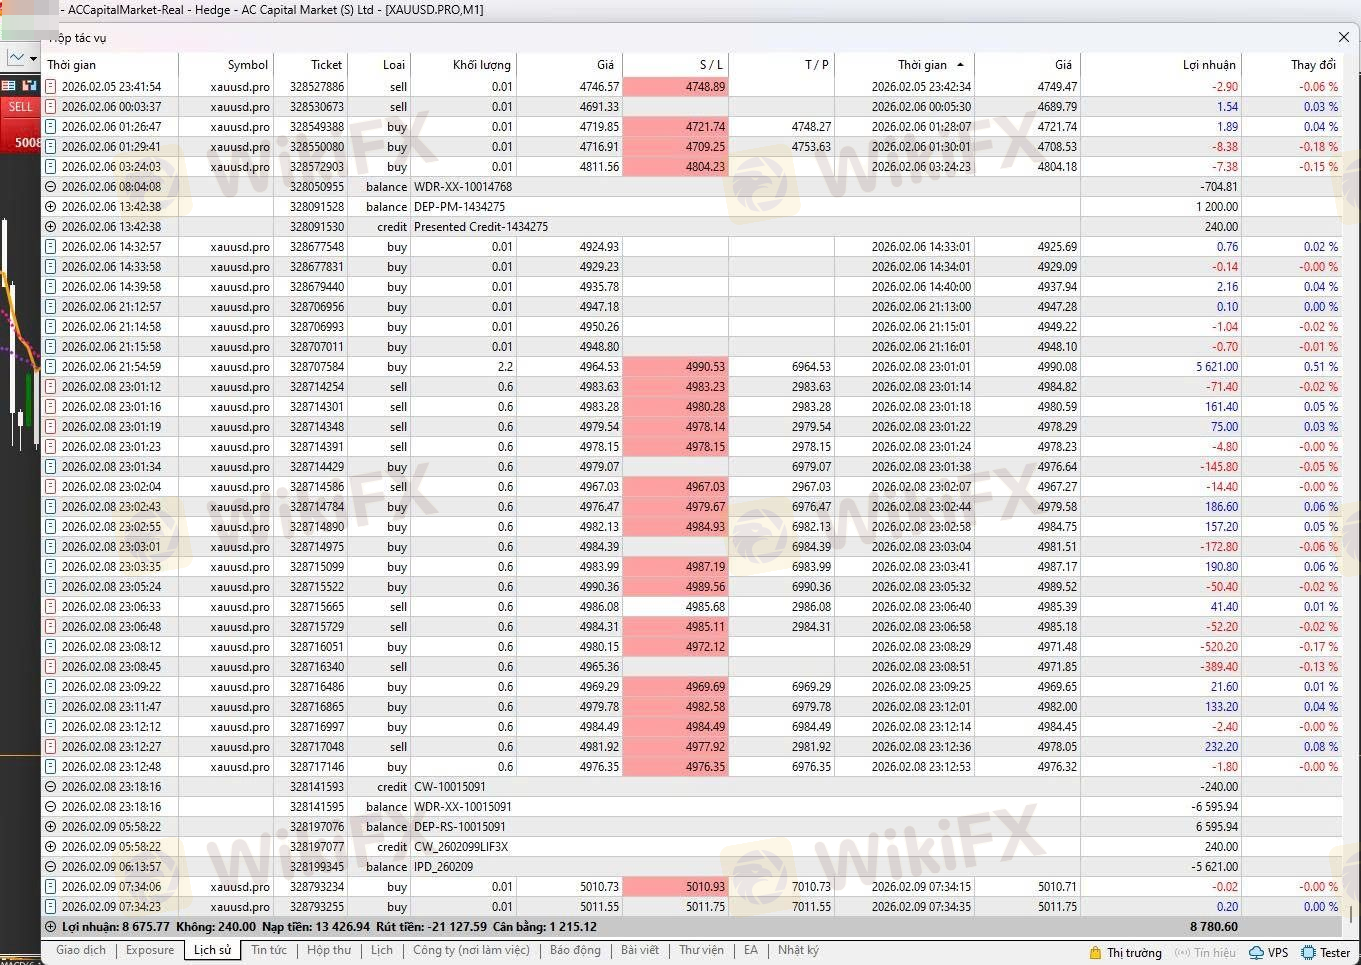Toggle sort arrow on the closing Thời gian column
This screenshot has height=965, width=1361.
[960, 65]
